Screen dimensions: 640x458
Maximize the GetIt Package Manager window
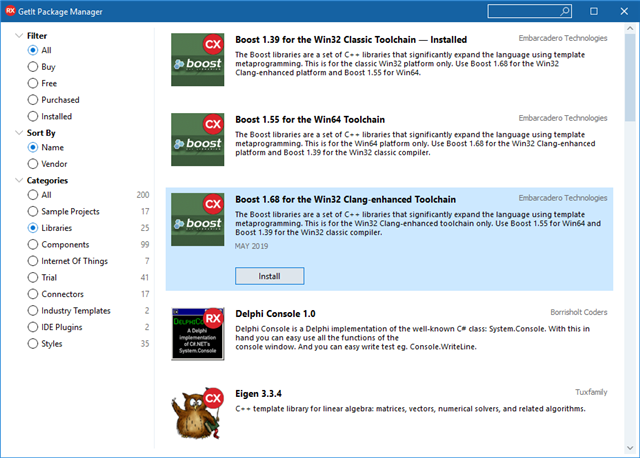(594, 11)
